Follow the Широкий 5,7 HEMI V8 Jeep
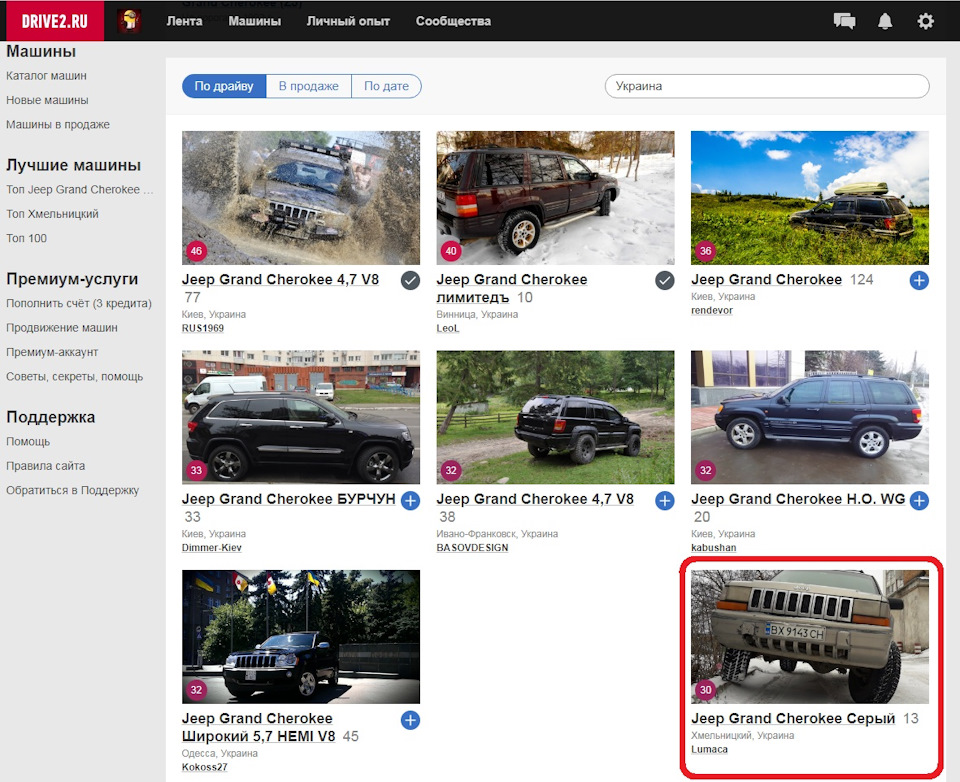960x782 pixels. click(410, 720)
